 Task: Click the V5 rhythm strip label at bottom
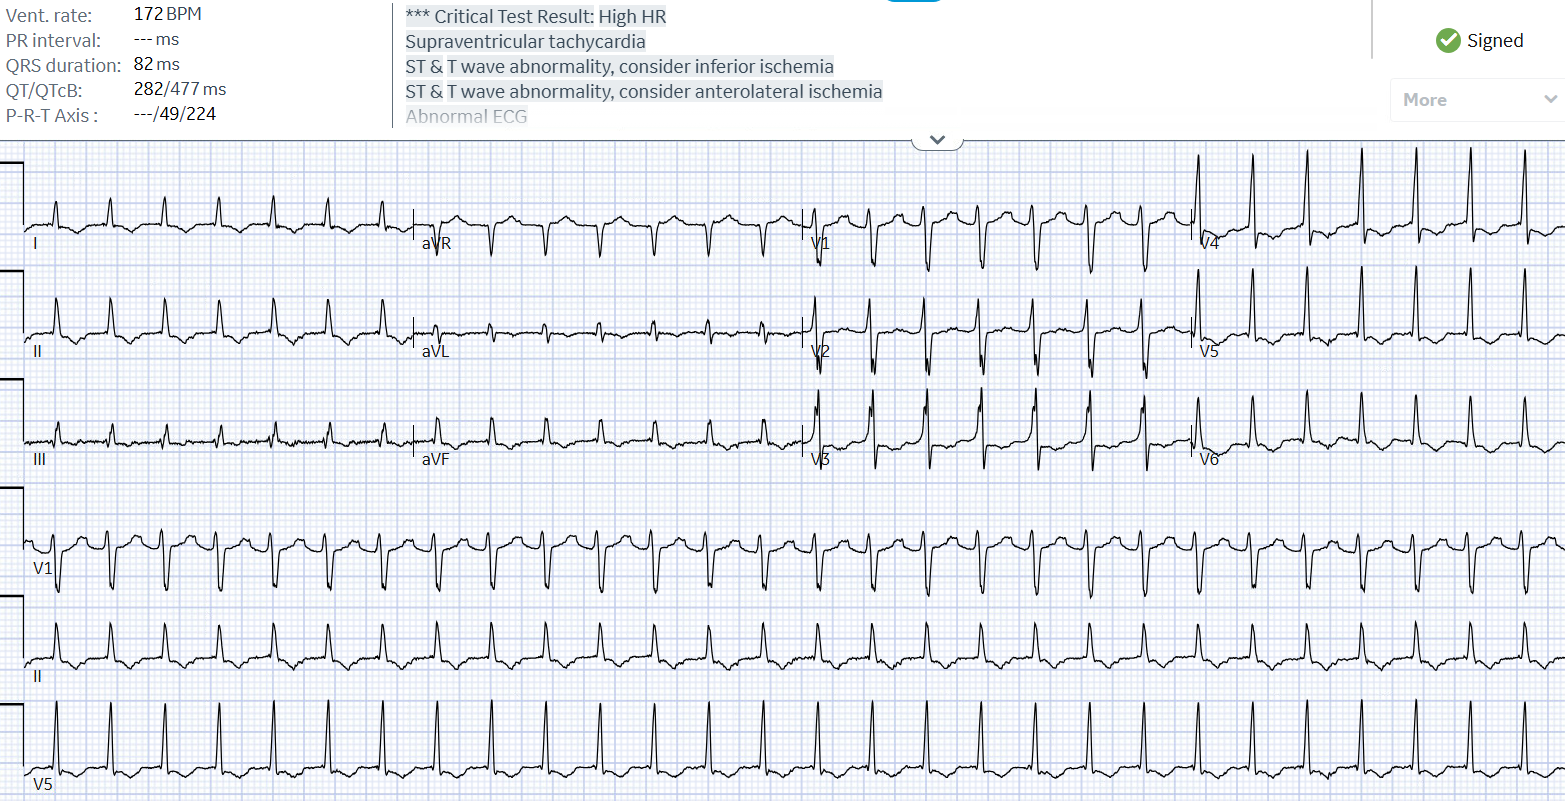(43, 784)
